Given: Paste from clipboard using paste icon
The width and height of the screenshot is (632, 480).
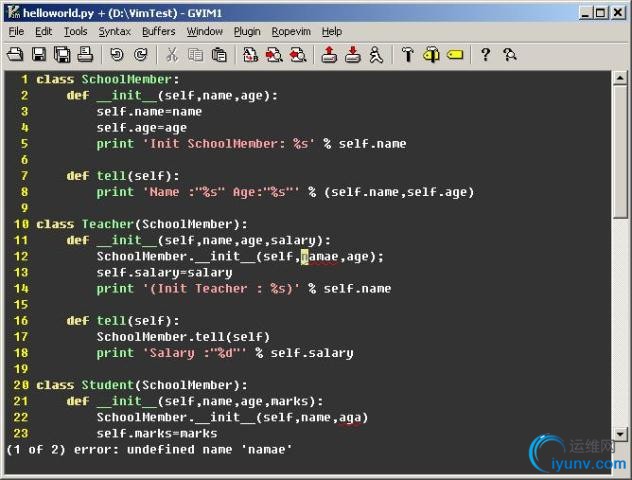Looking at the screenshot, I should tap(219, 54).
